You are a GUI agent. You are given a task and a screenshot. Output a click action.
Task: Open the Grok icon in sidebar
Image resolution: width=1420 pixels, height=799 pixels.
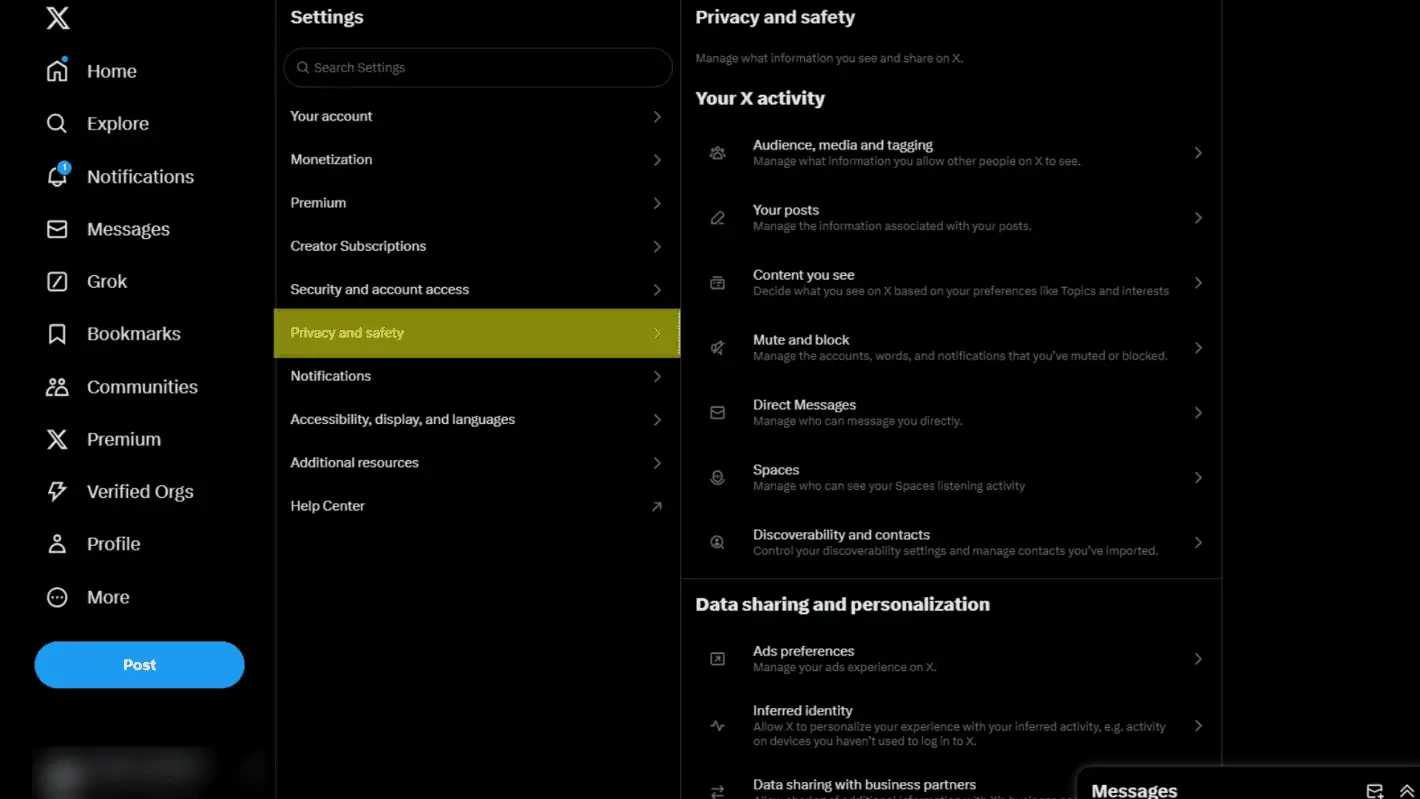[57, 282]
